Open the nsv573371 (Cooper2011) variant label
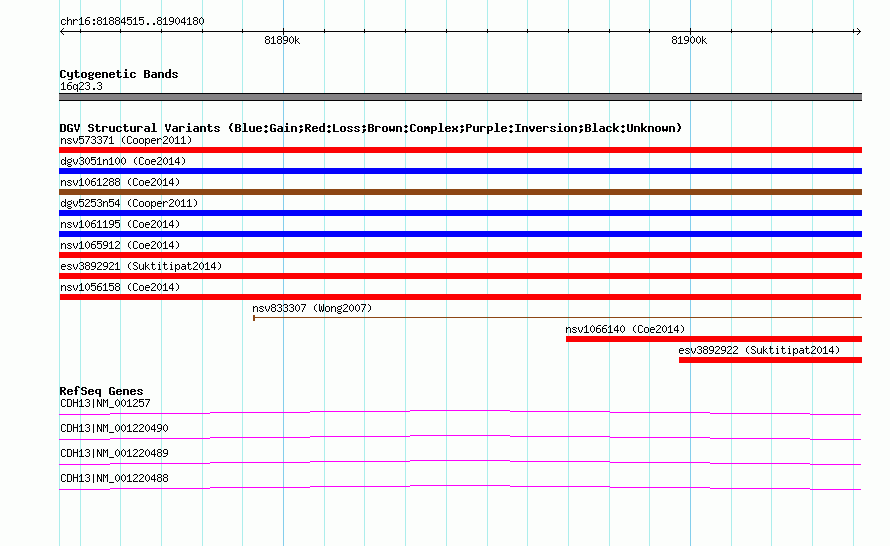Viewport: 890px width, 546px height. point(126,140)
